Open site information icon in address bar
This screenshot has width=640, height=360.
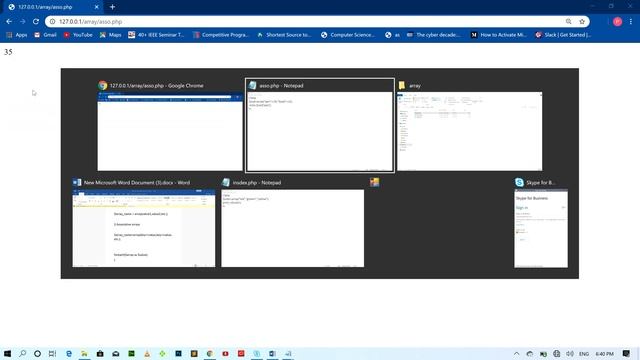(52, 22)
